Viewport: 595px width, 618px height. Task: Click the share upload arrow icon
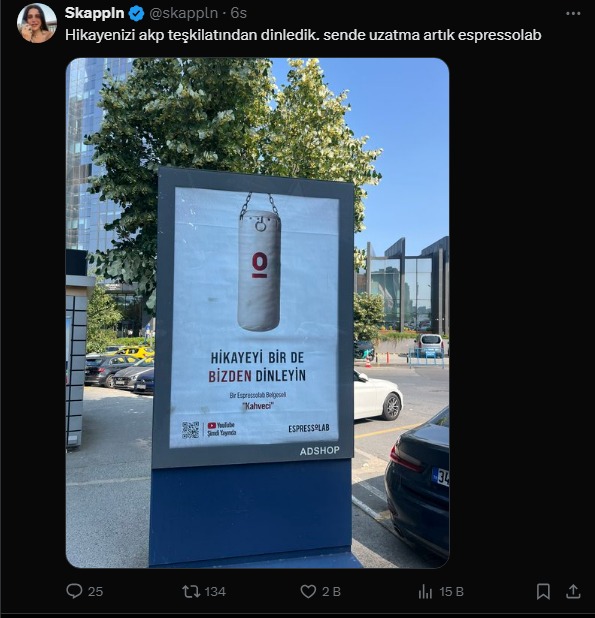point(573,591)
